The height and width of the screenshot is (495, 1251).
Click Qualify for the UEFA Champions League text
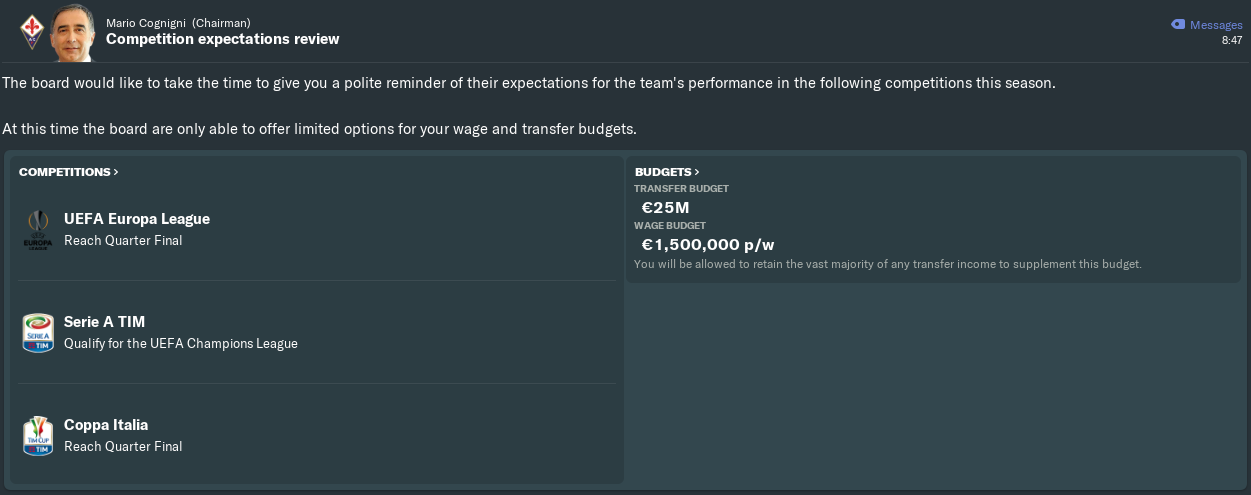coord(181,344)
